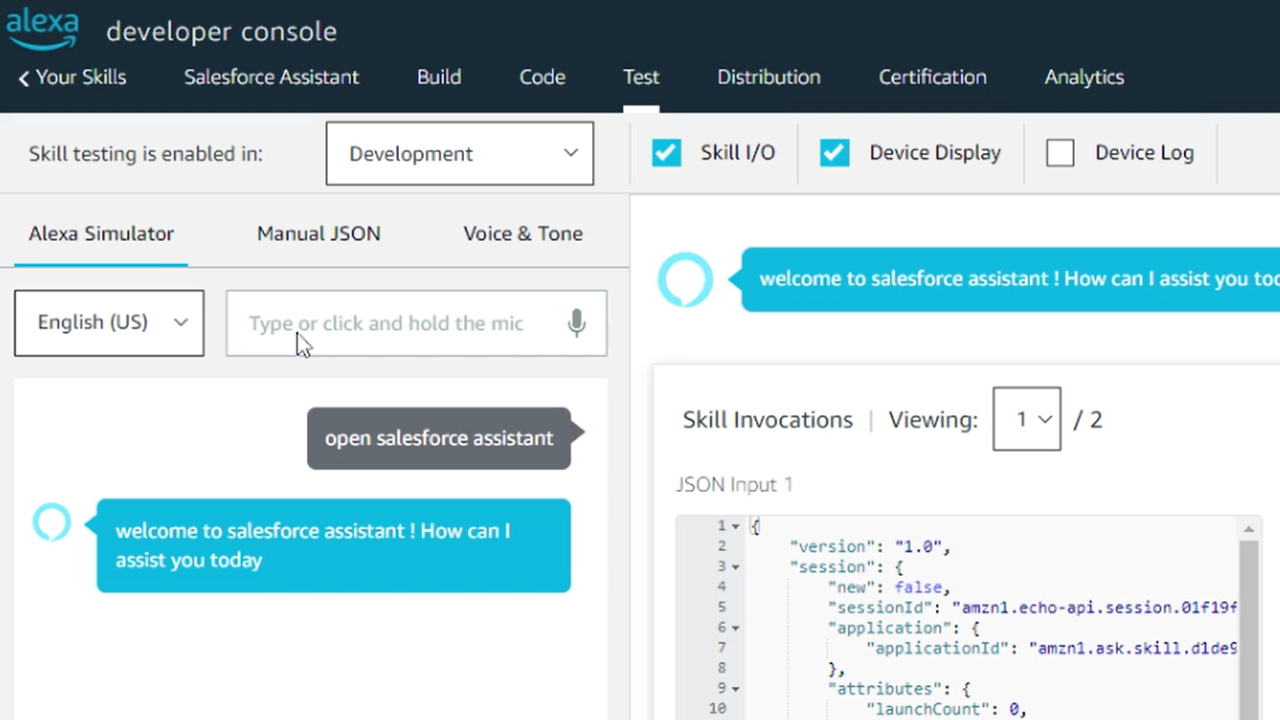1280x720 pixels.
Task: Click the Alexa ring icon beside left chat response
Action: [52, 522]
